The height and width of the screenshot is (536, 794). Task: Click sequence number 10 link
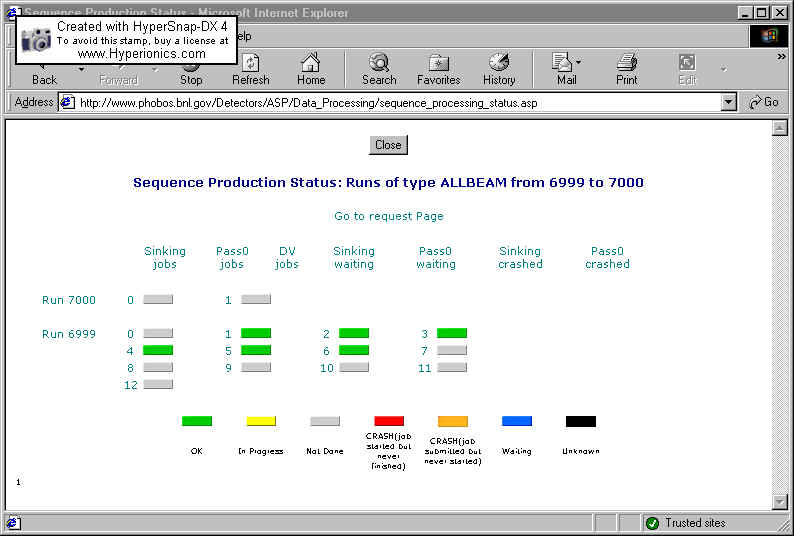click(x=327, y=368)
